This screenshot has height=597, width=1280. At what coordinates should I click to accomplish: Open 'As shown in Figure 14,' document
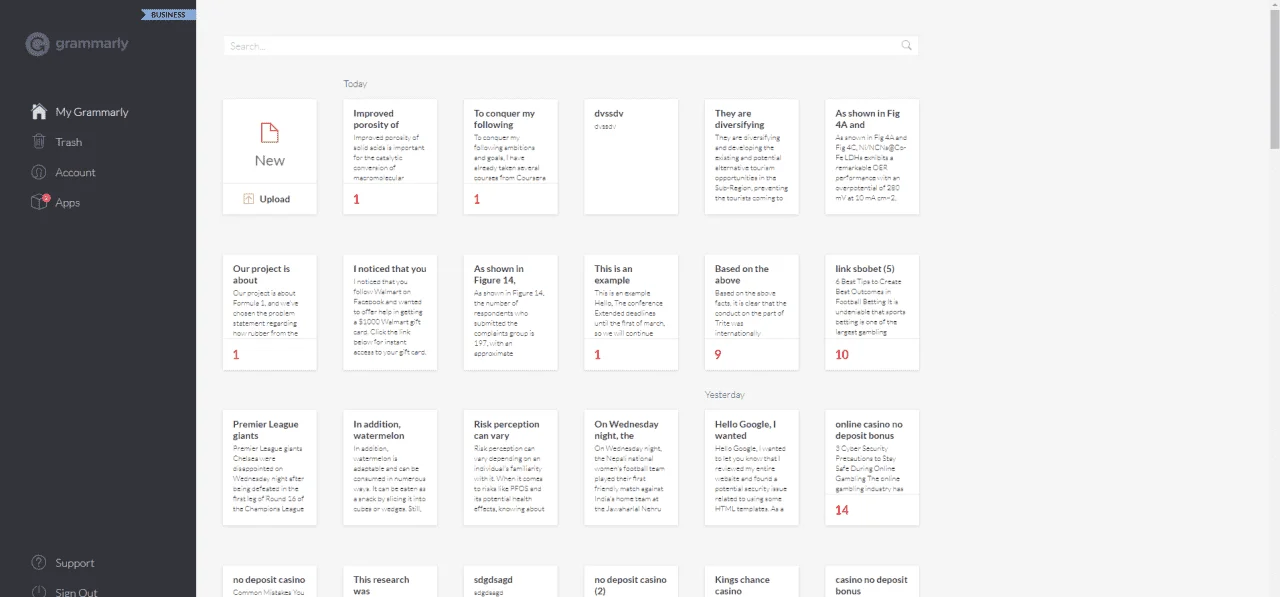pyautogui.click(x=511, y=312)
